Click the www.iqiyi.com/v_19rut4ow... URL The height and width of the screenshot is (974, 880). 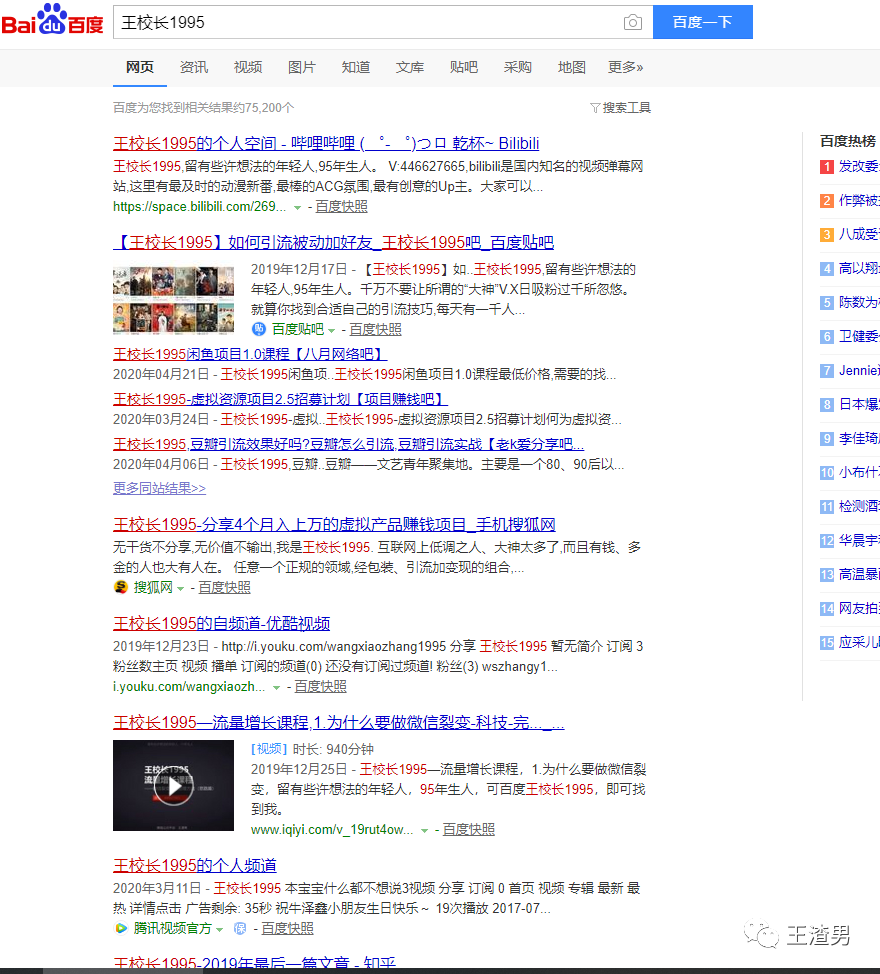tap(332, 830)
